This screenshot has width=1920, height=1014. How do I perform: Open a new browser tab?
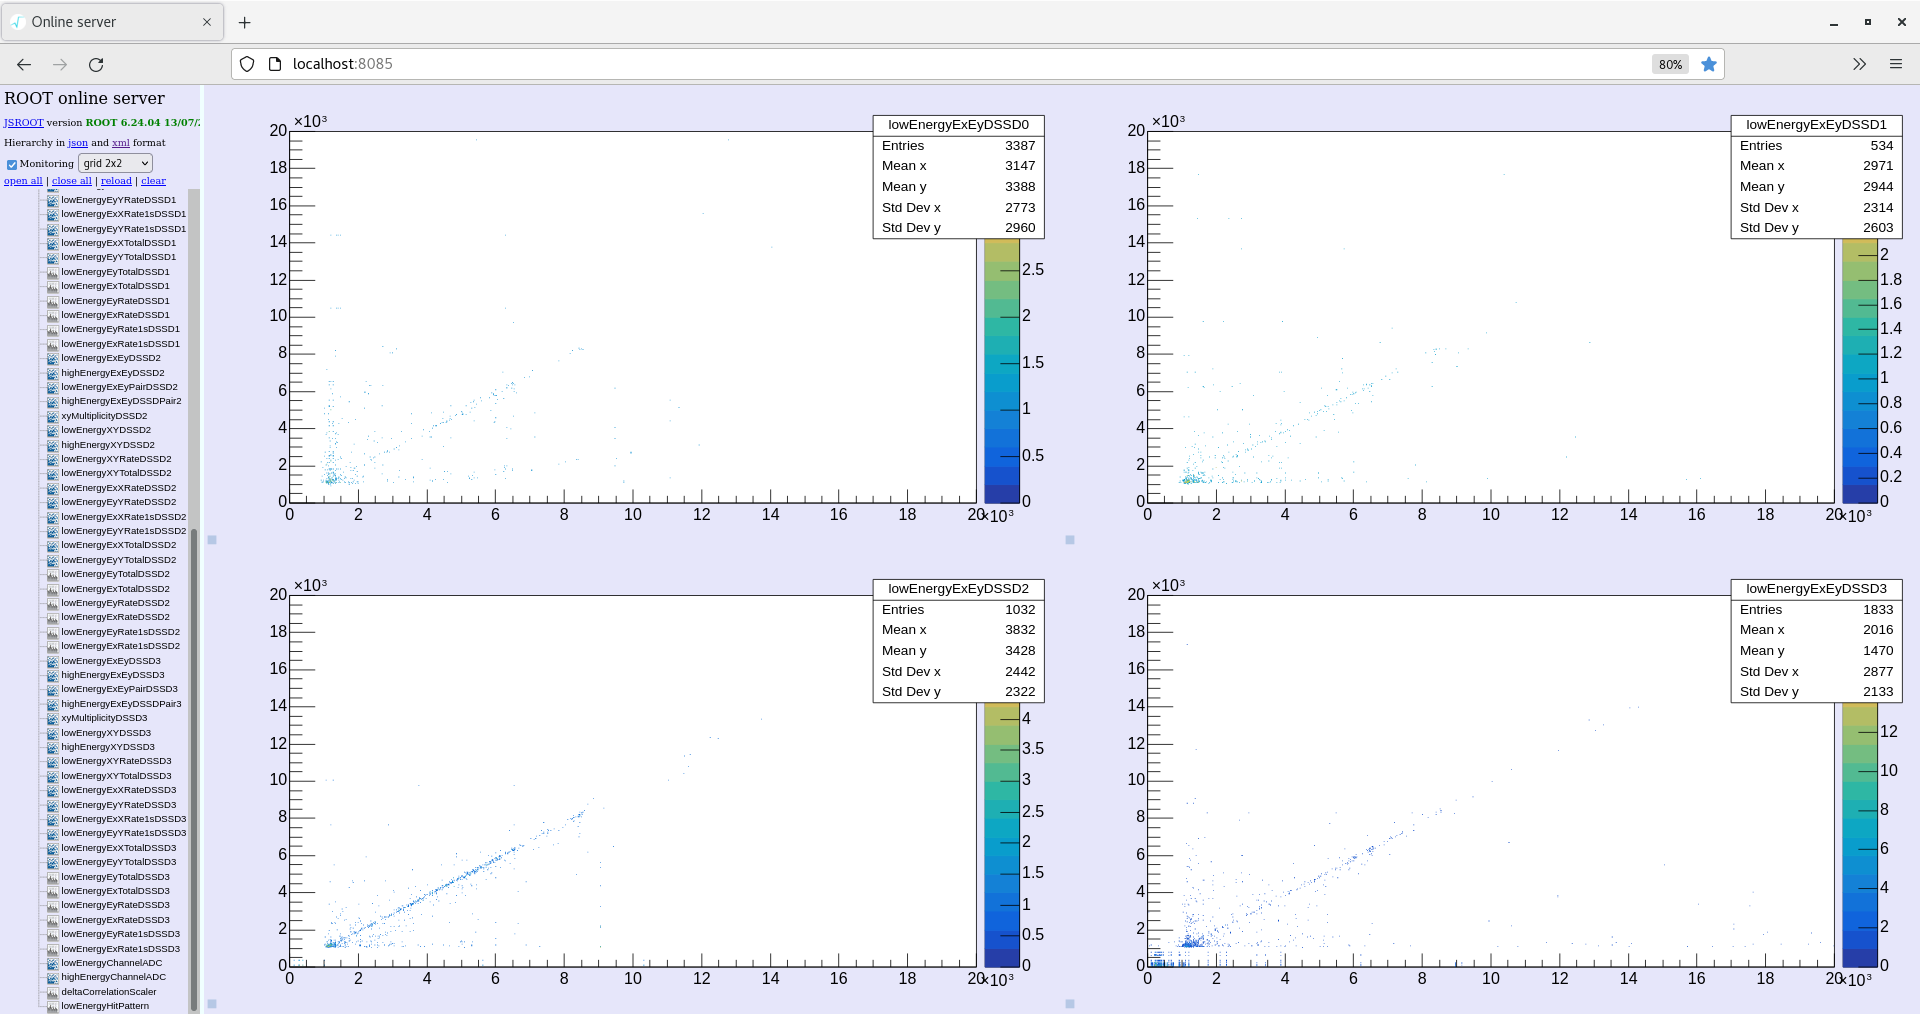coord(245,22)
